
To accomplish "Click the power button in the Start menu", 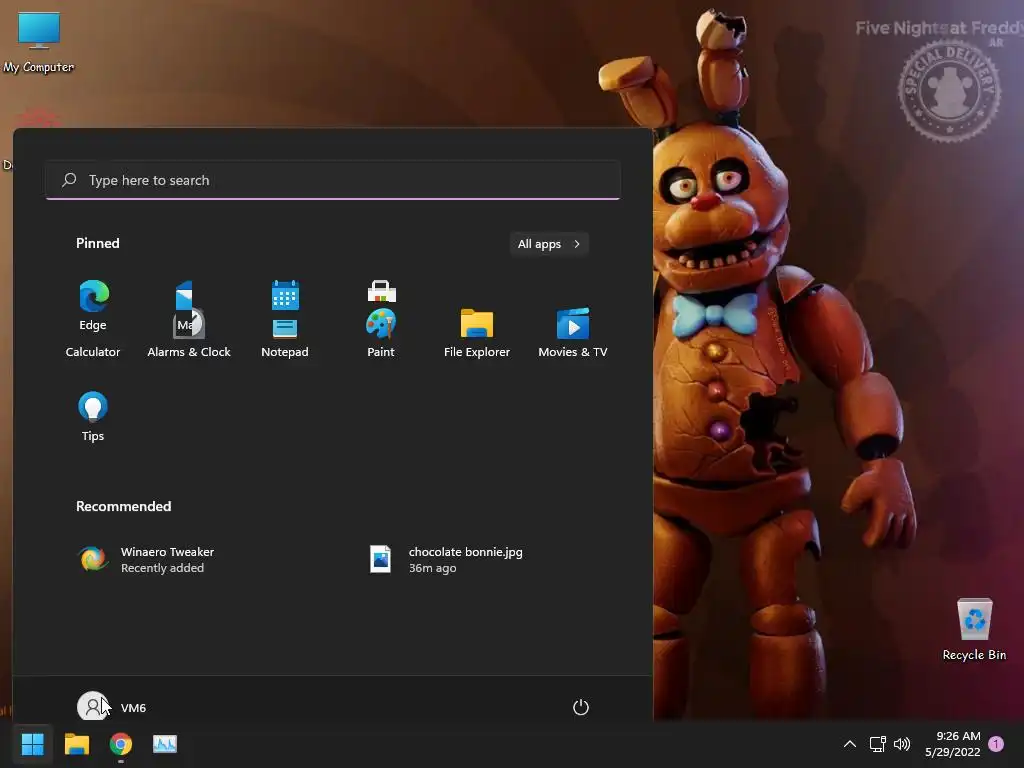I will tap(581, 707).
